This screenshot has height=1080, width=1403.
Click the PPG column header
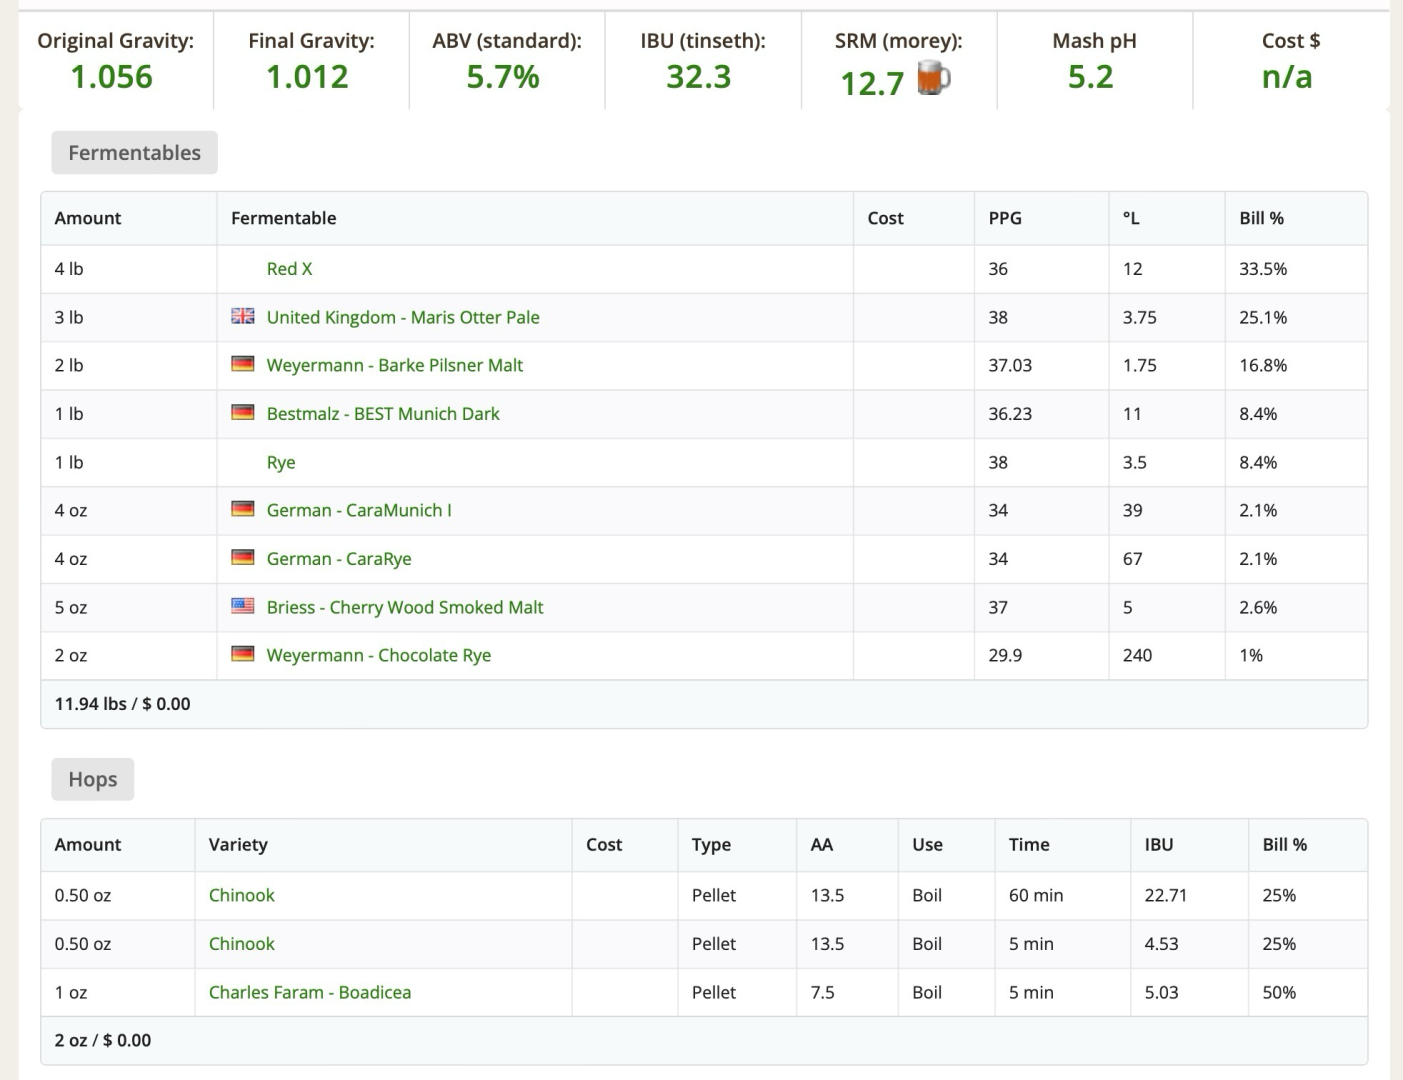pyautogui.click(x=1005, y=218)
